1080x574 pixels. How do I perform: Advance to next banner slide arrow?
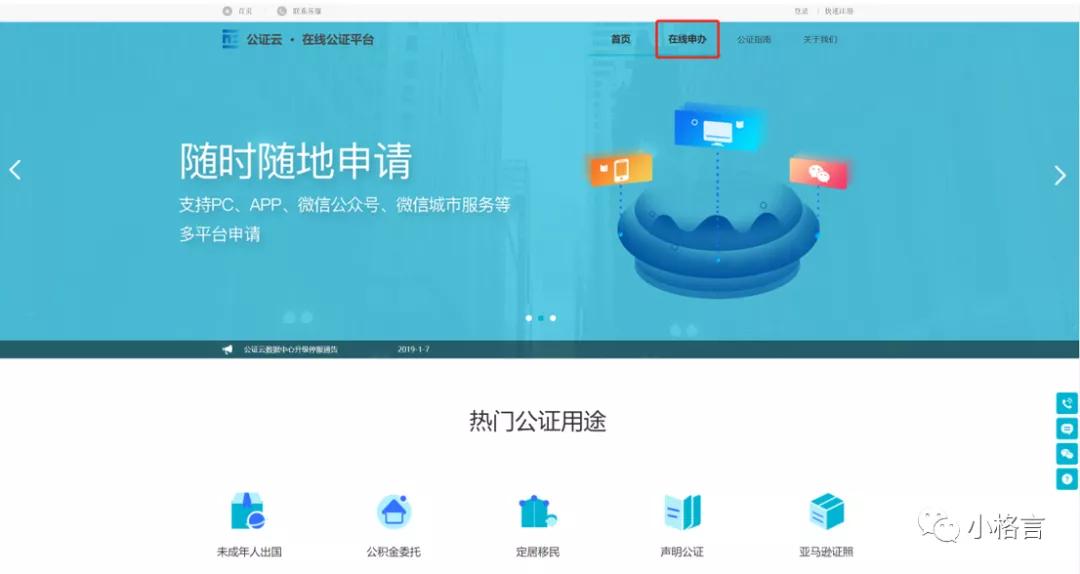point(1060,175)
